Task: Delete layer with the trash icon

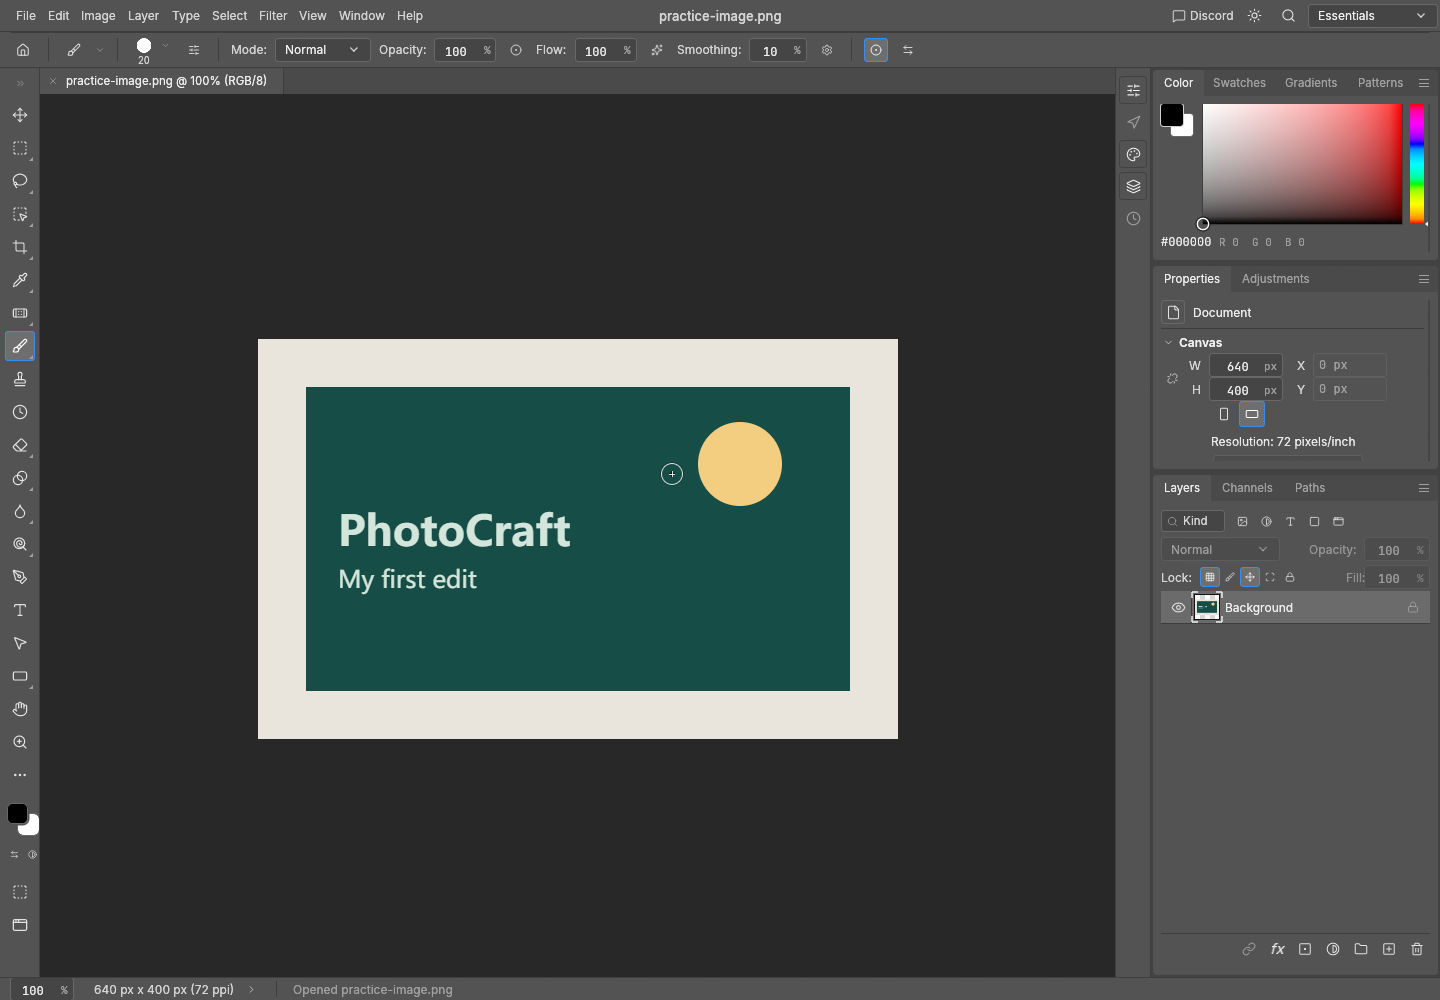Action: click(x=1417, y=949)
